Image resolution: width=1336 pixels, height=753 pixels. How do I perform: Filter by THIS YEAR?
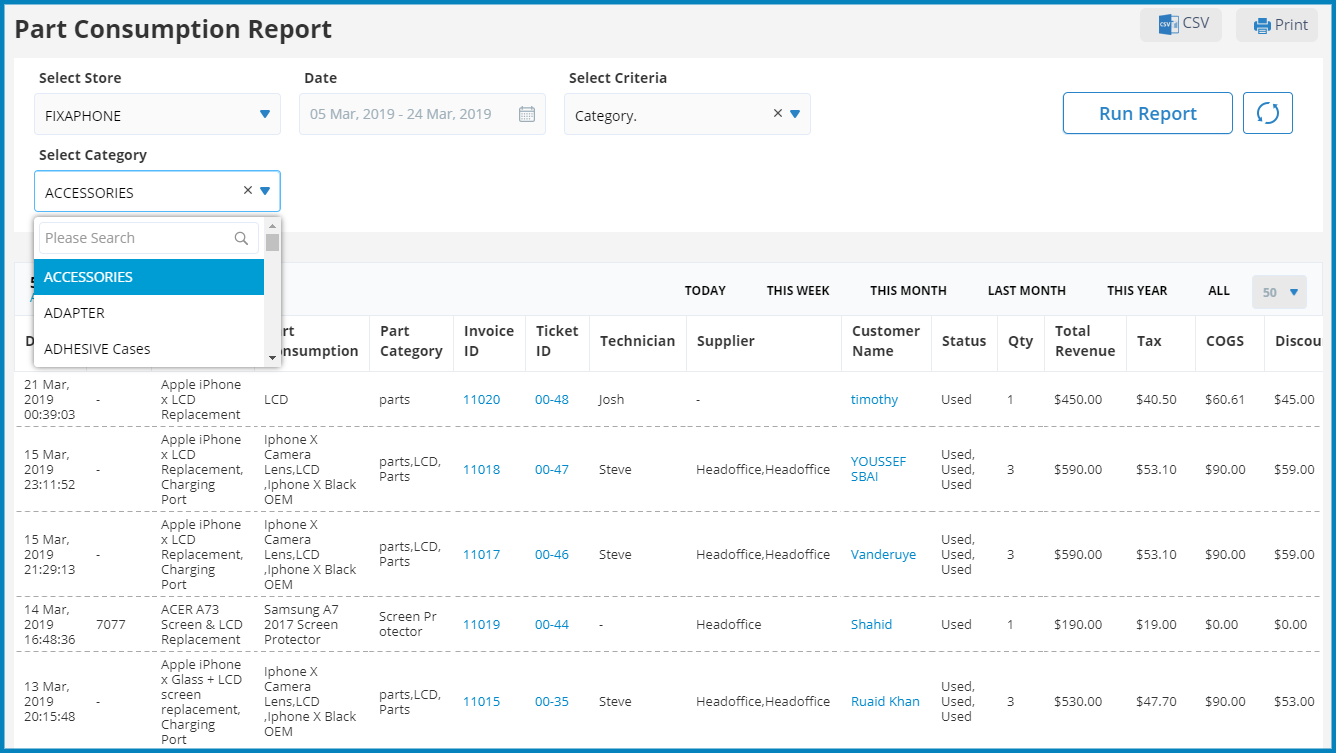coord(1137,291)
